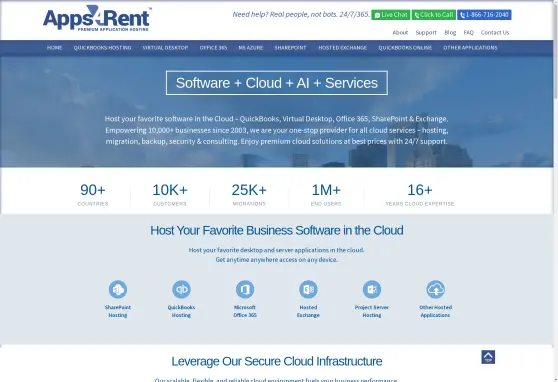Click the Microsoft Office 365 label text

(245, 311)
